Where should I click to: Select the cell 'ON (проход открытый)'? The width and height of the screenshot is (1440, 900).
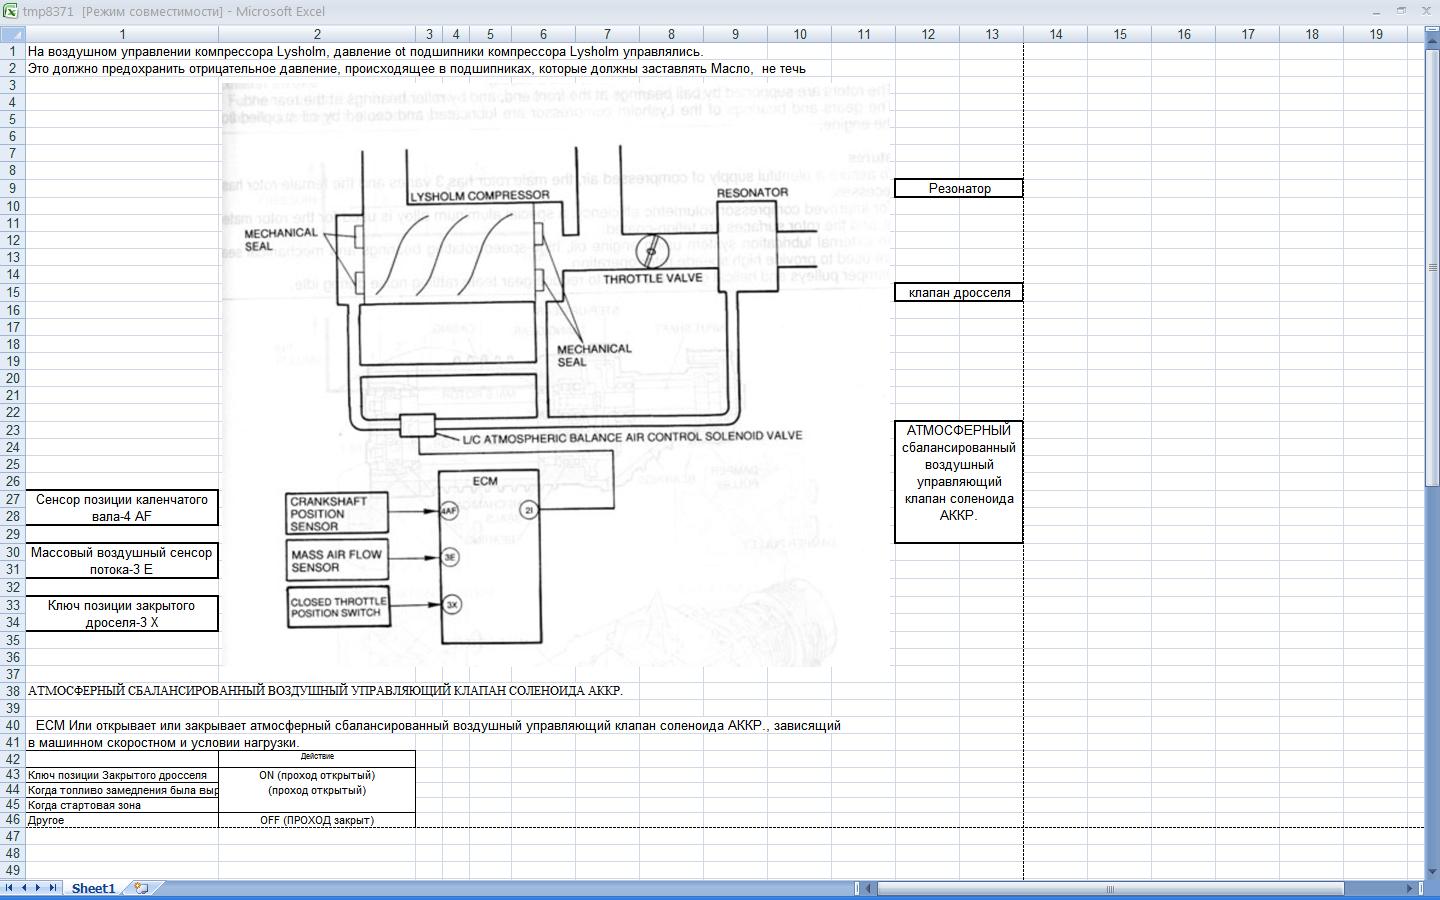317,775
